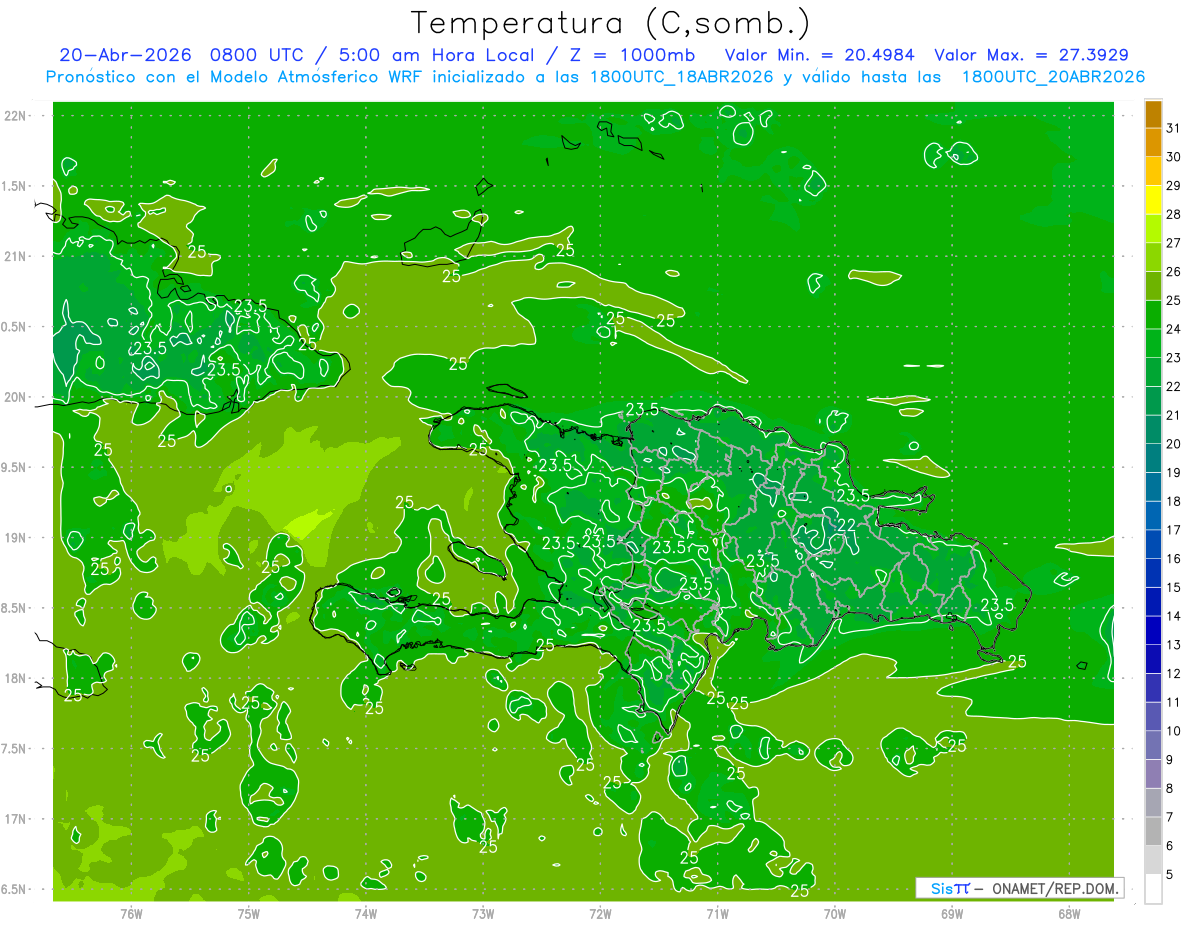
Task: Click the 20N latitude axis label
Action: 15,397
